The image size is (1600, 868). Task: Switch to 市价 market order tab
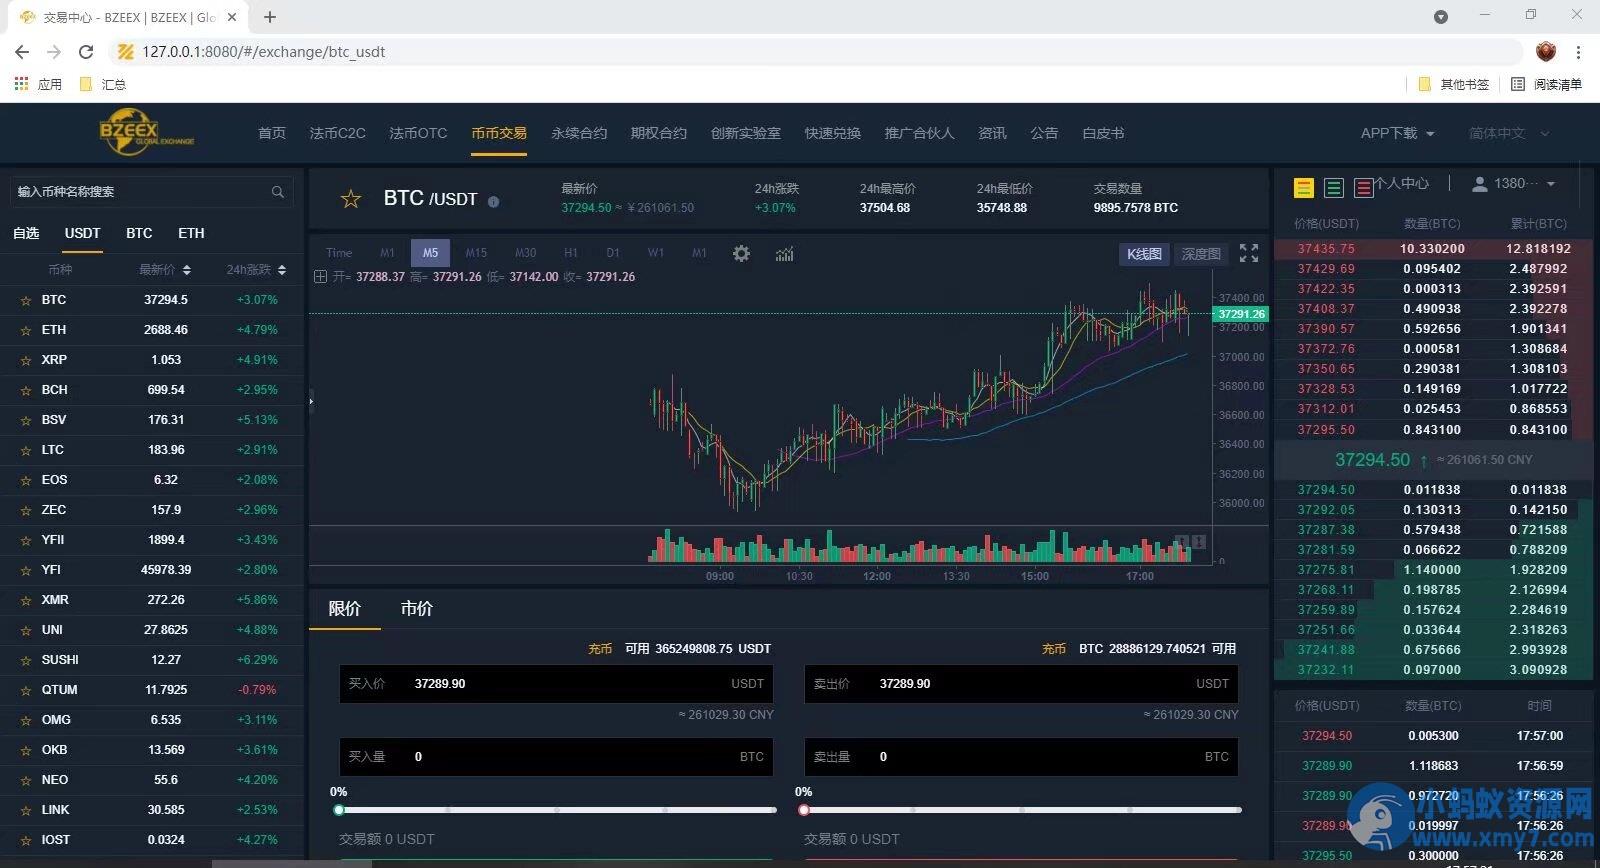[x=417, y=608]
